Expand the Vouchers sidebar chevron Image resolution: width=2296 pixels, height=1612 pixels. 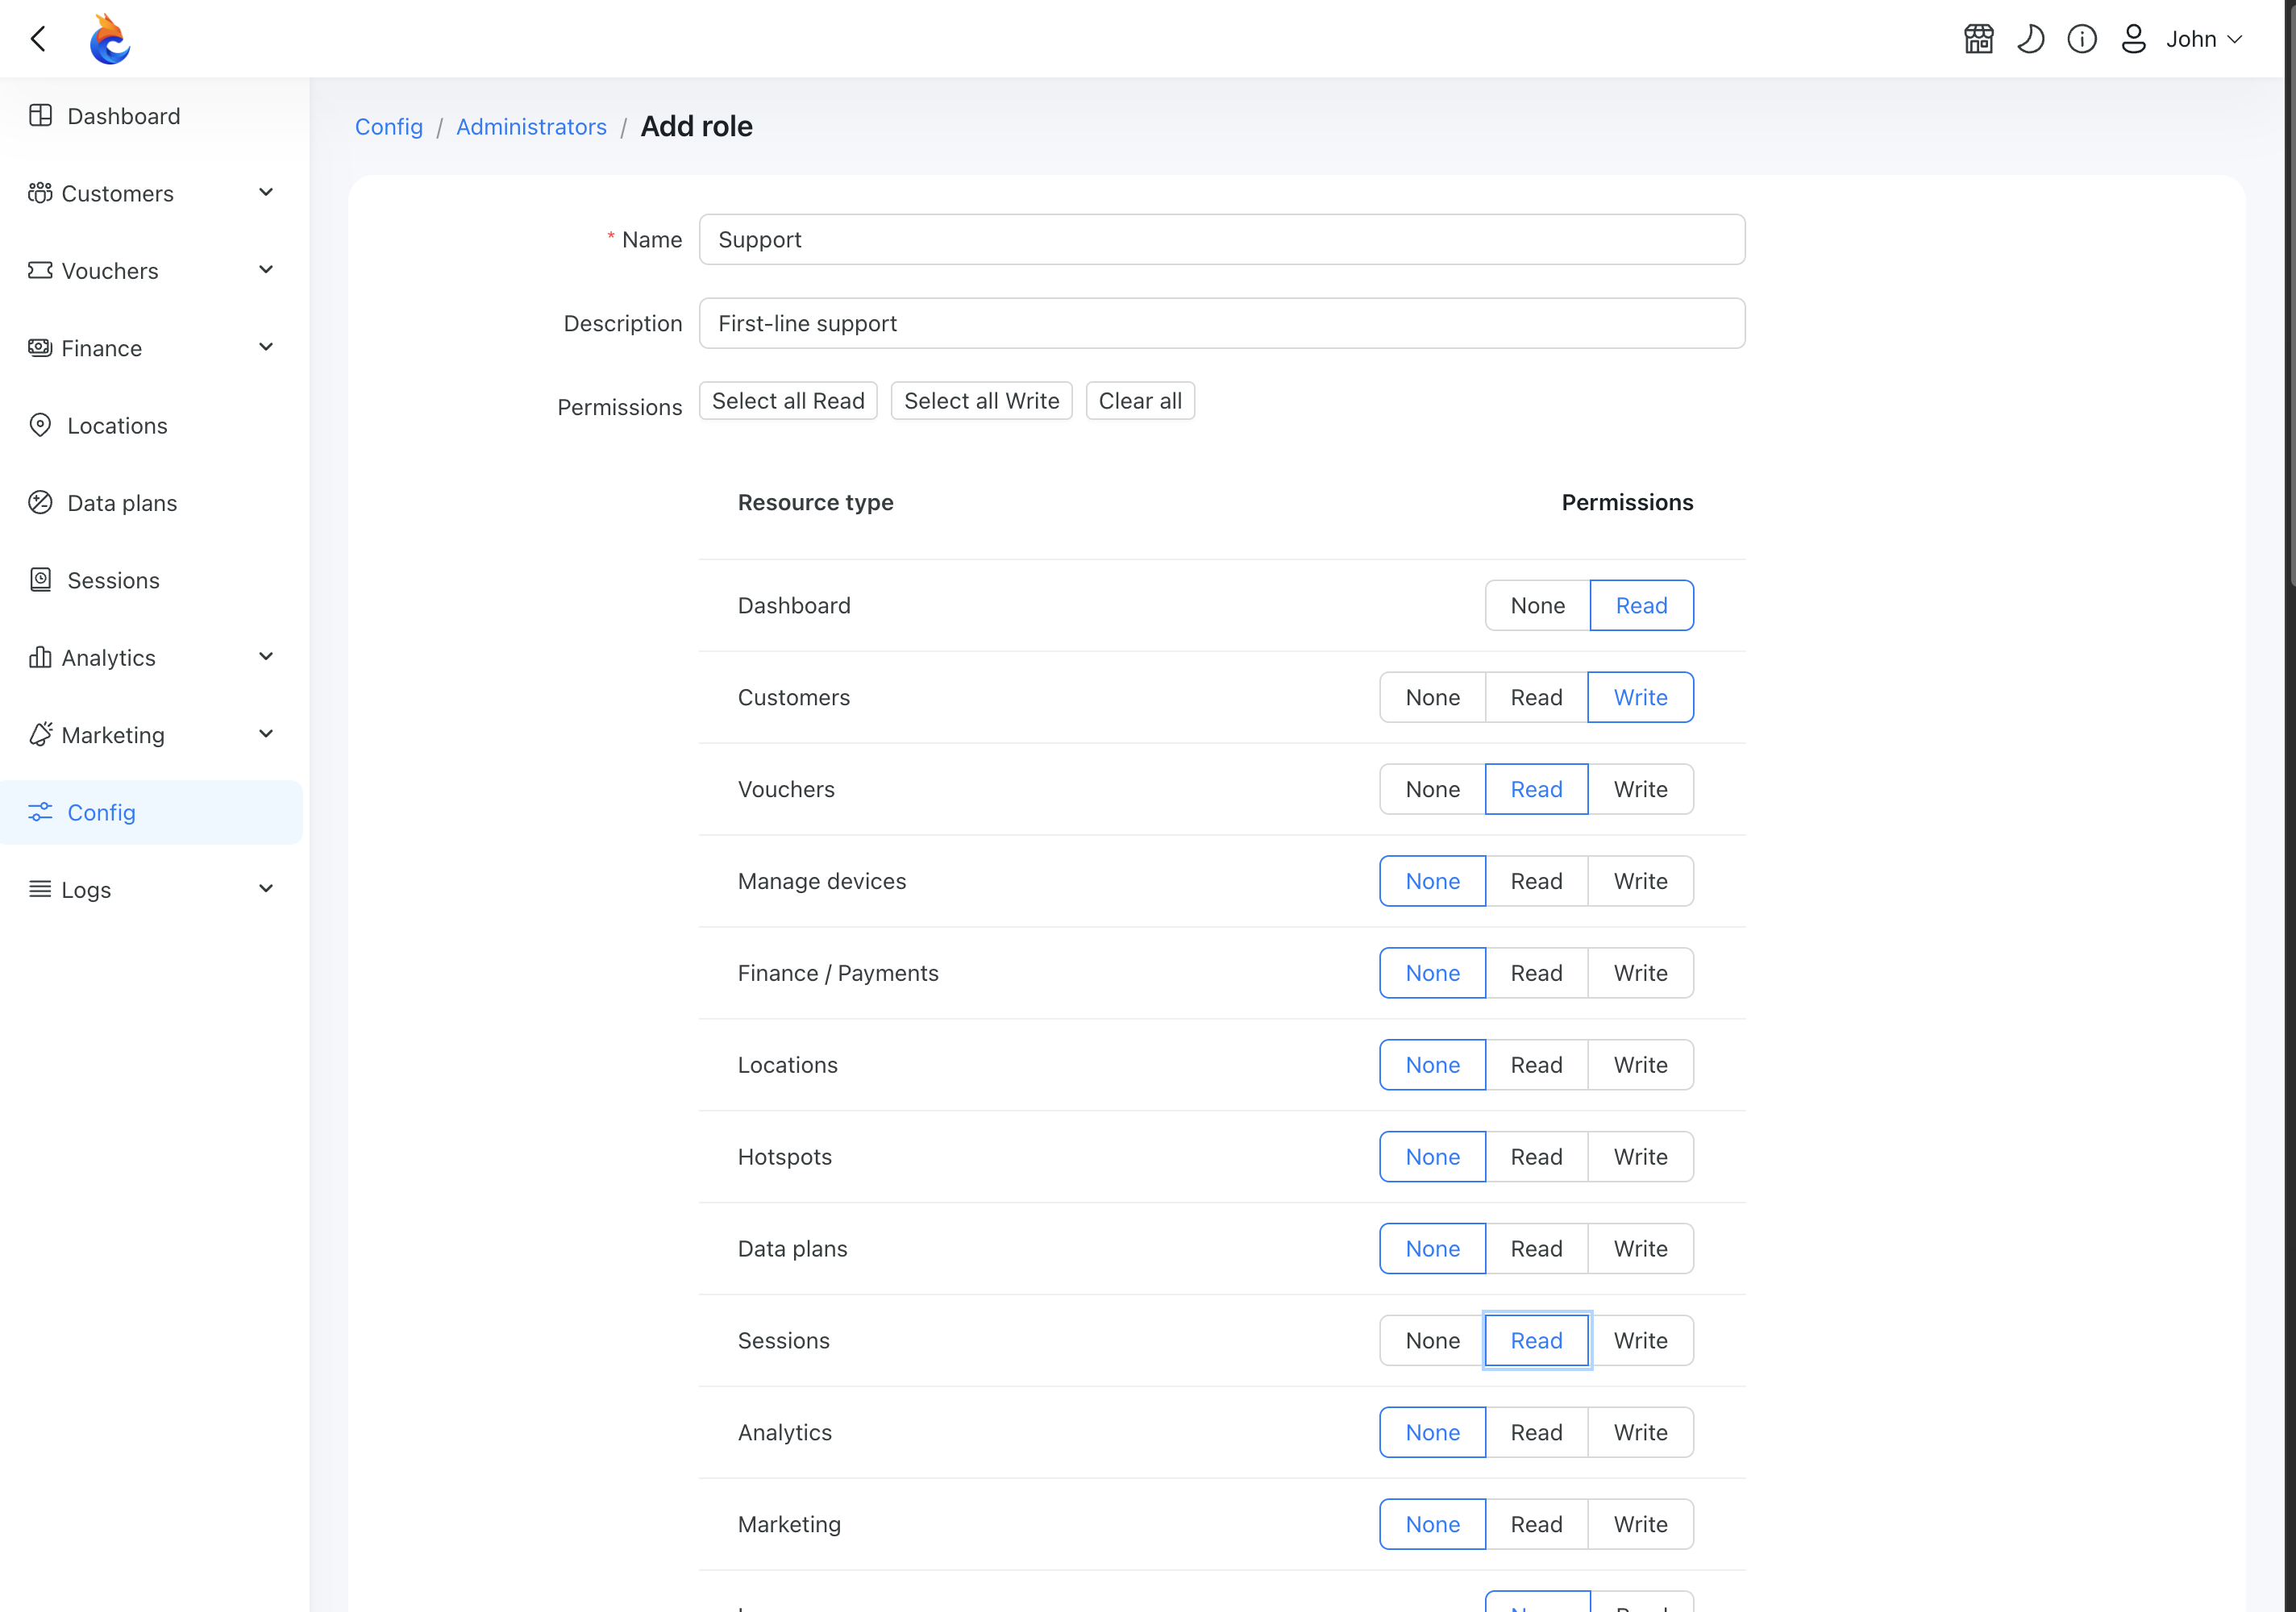[266, 270]
